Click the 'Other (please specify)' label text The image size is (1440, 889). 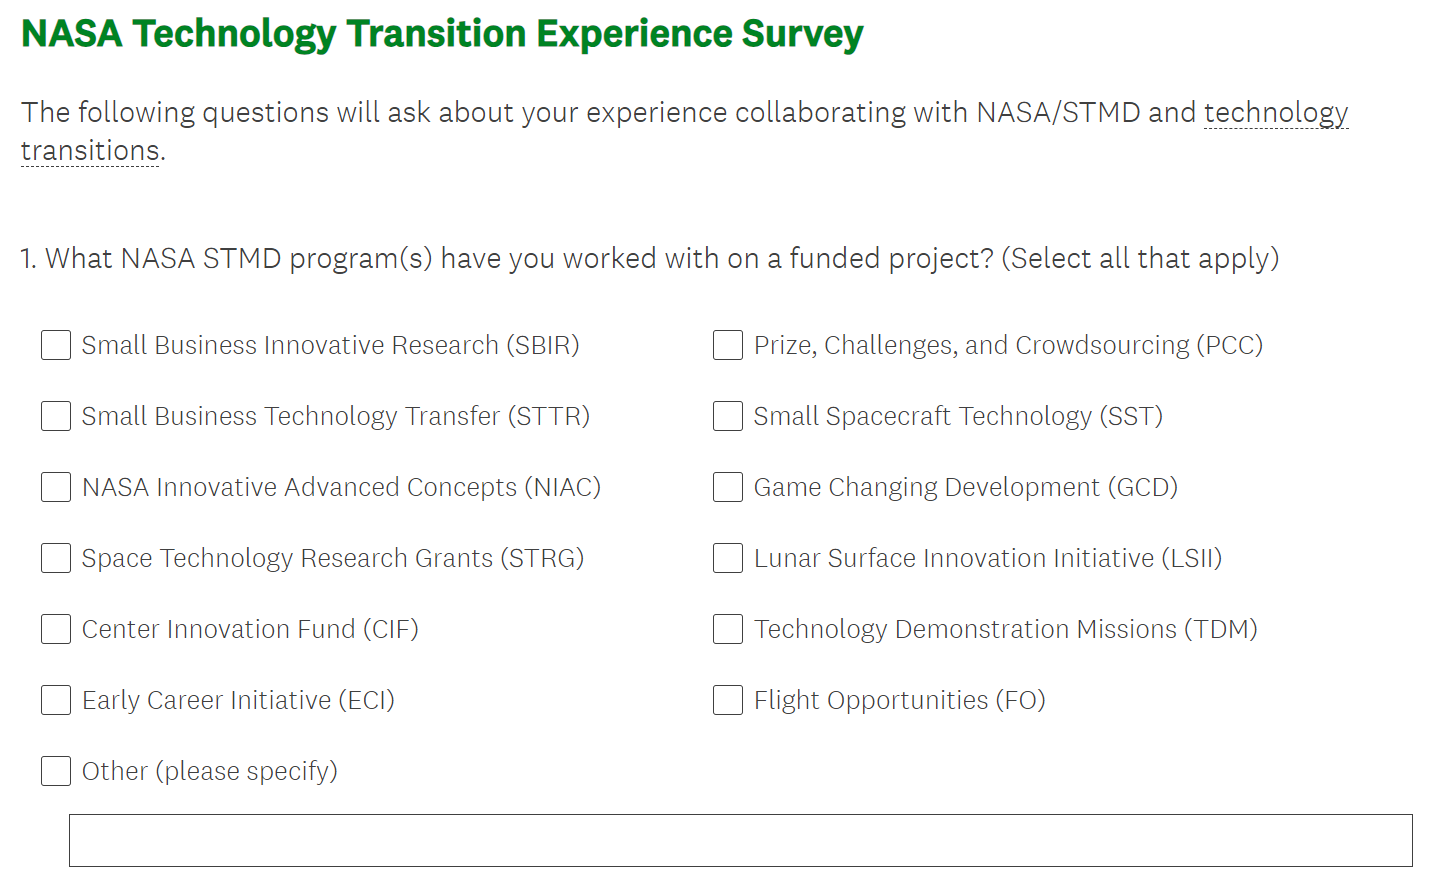209,771
